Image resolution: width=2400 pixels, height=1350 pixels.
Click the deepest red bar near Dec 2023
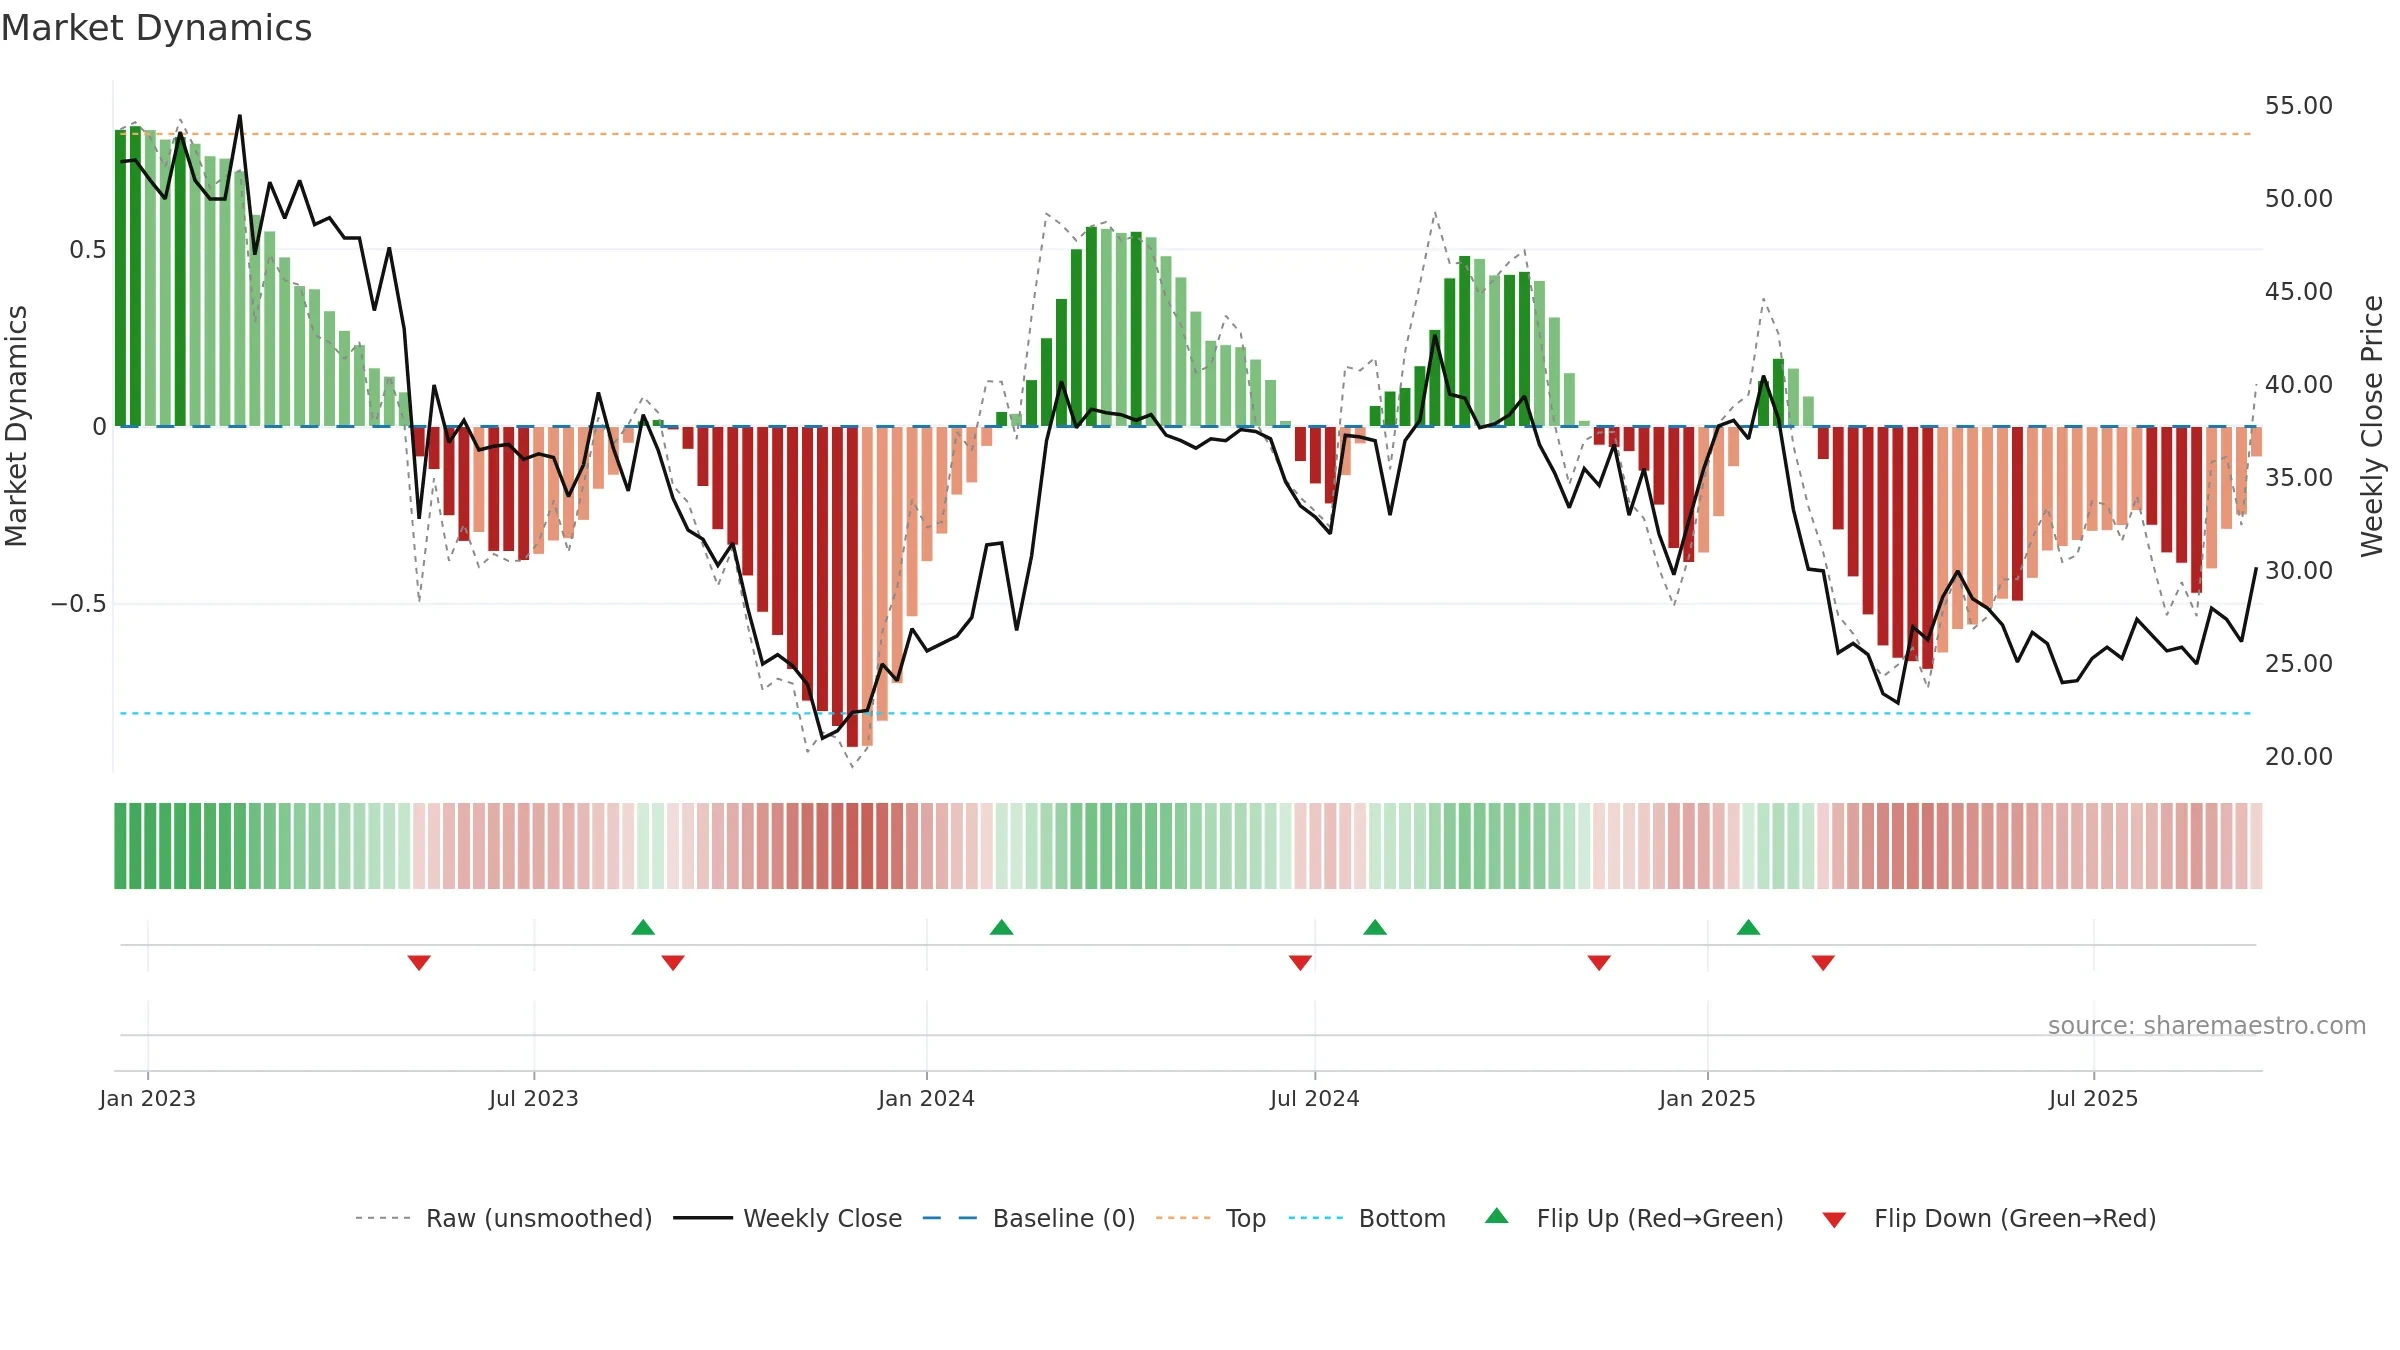click(x=852, y=586)
